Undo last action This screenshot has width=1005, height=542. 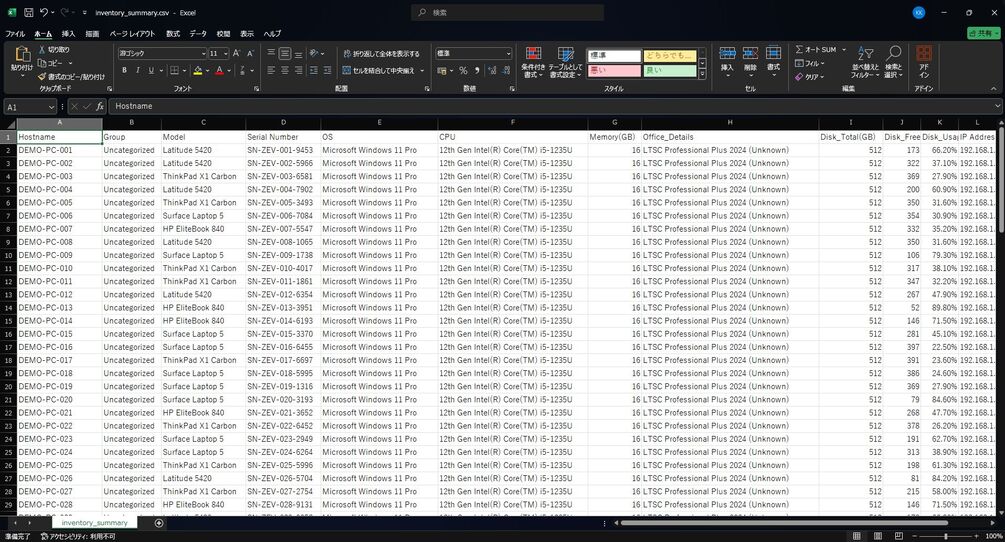(x=44, y=12)
